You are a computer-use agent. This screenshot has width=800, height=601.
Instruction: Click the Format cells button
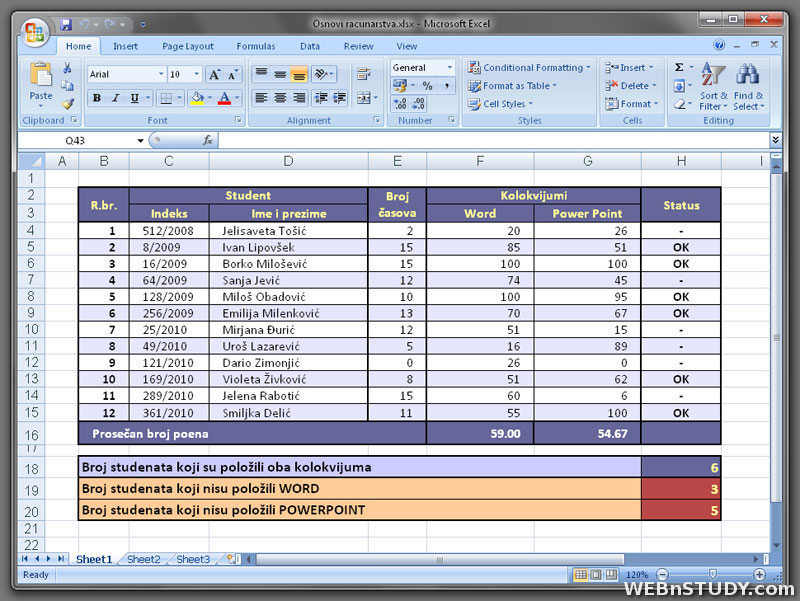tap(632, 104)
